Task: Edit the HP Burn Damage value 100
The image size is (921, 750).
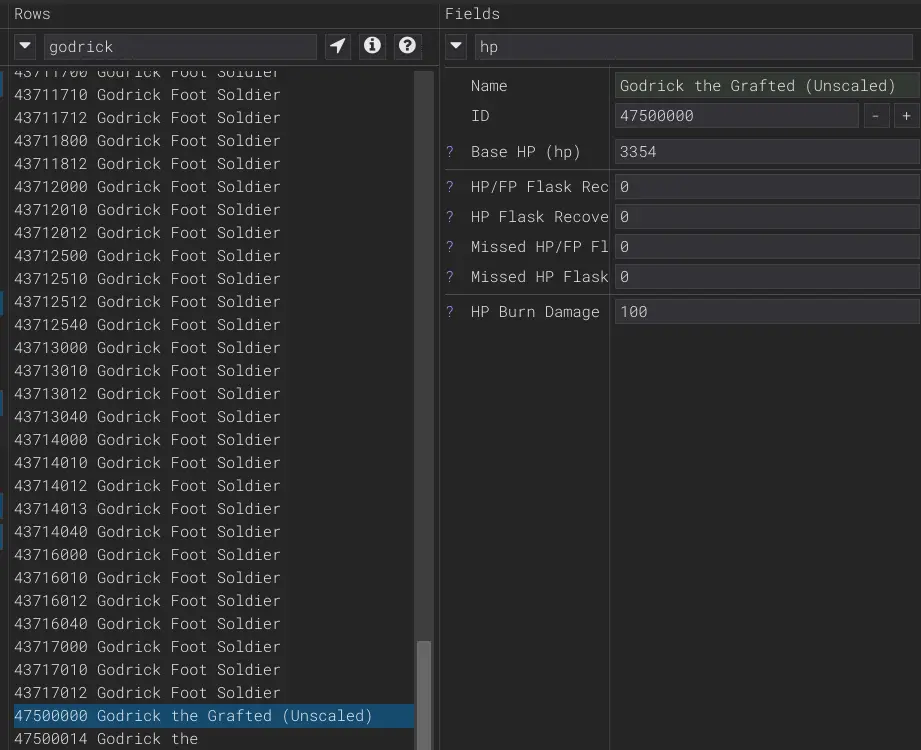Action: pyautogui.click(x=767, y=312)
